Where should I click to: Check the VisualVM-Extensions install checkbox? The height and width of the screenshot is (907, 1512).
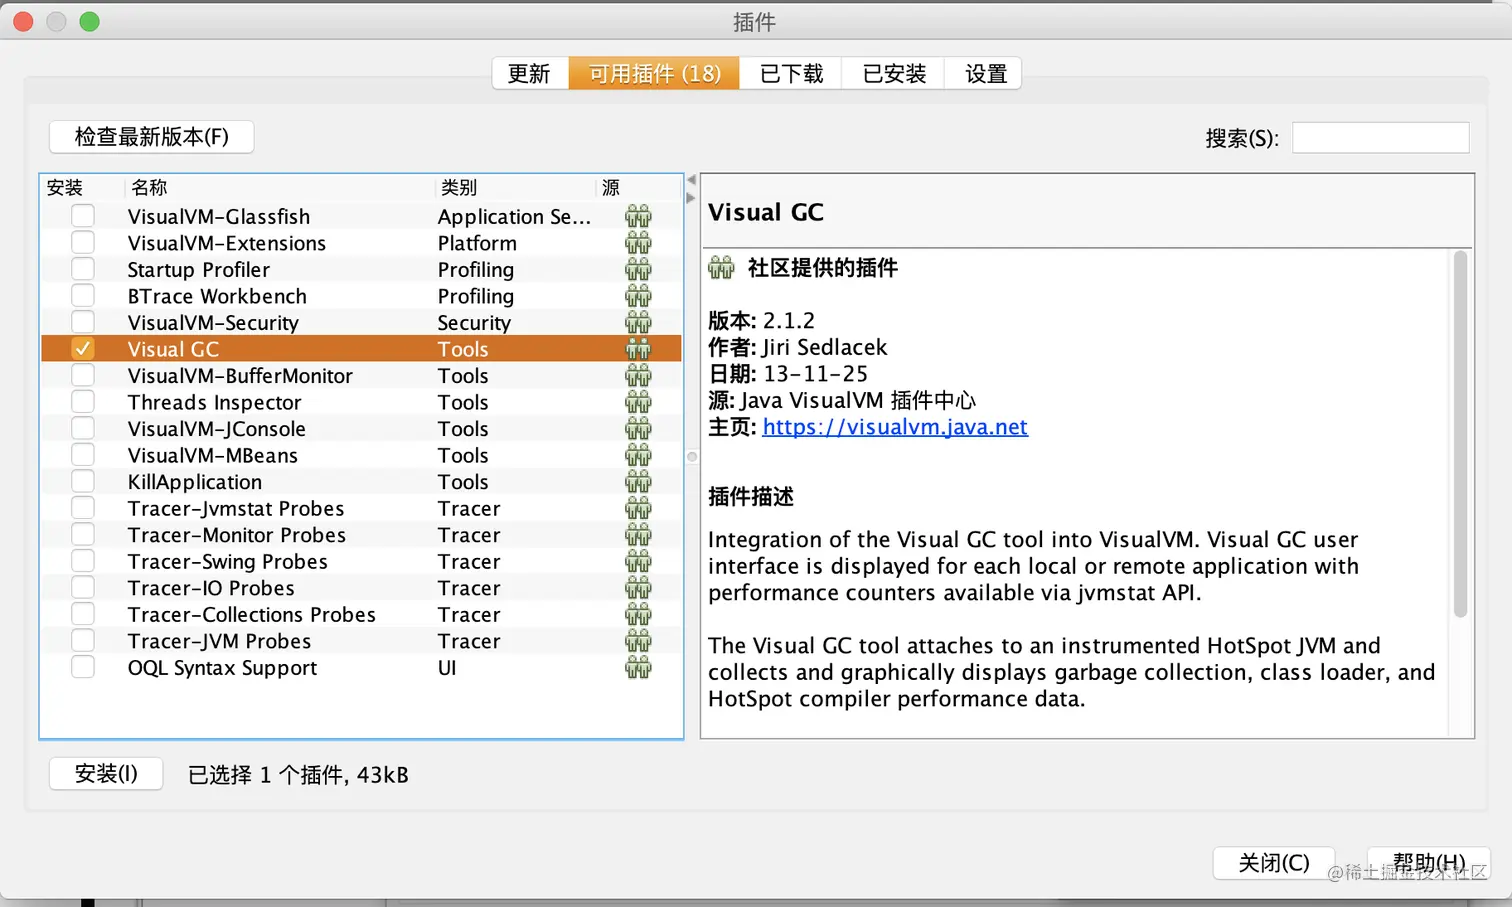[x=83, y=243]
